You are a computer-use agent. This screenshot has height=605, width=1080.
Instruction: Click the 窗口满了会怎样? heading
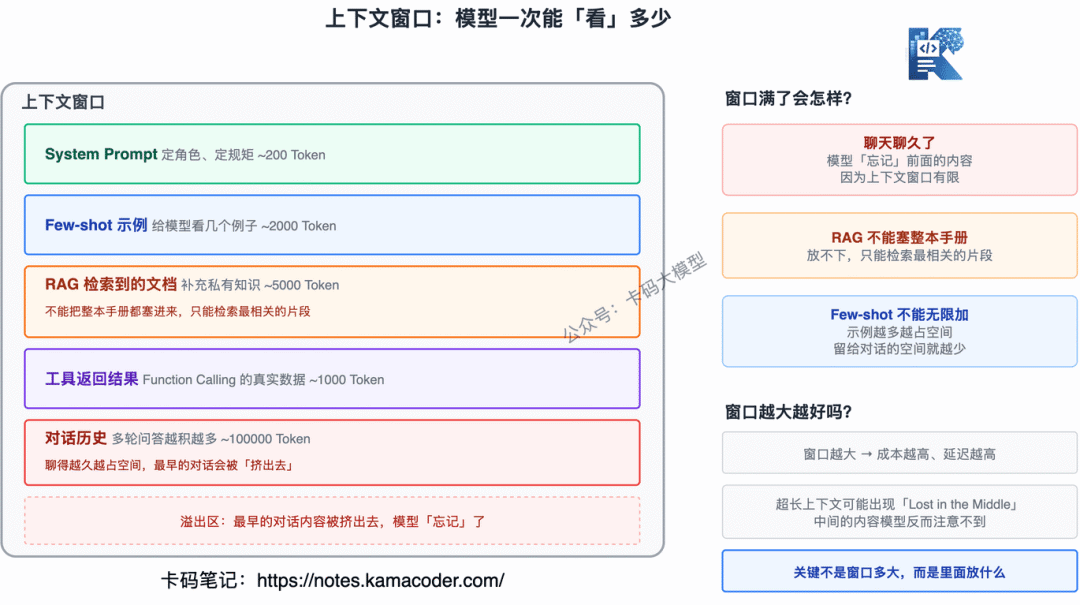click(x=789, y=99)
